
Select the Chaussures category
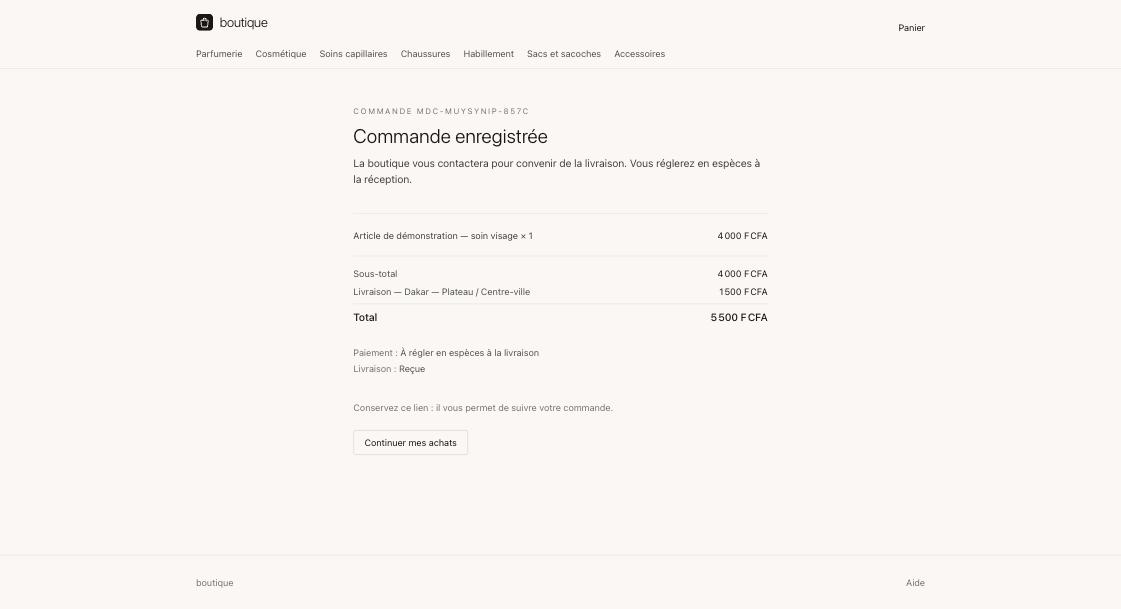[425, 54]
